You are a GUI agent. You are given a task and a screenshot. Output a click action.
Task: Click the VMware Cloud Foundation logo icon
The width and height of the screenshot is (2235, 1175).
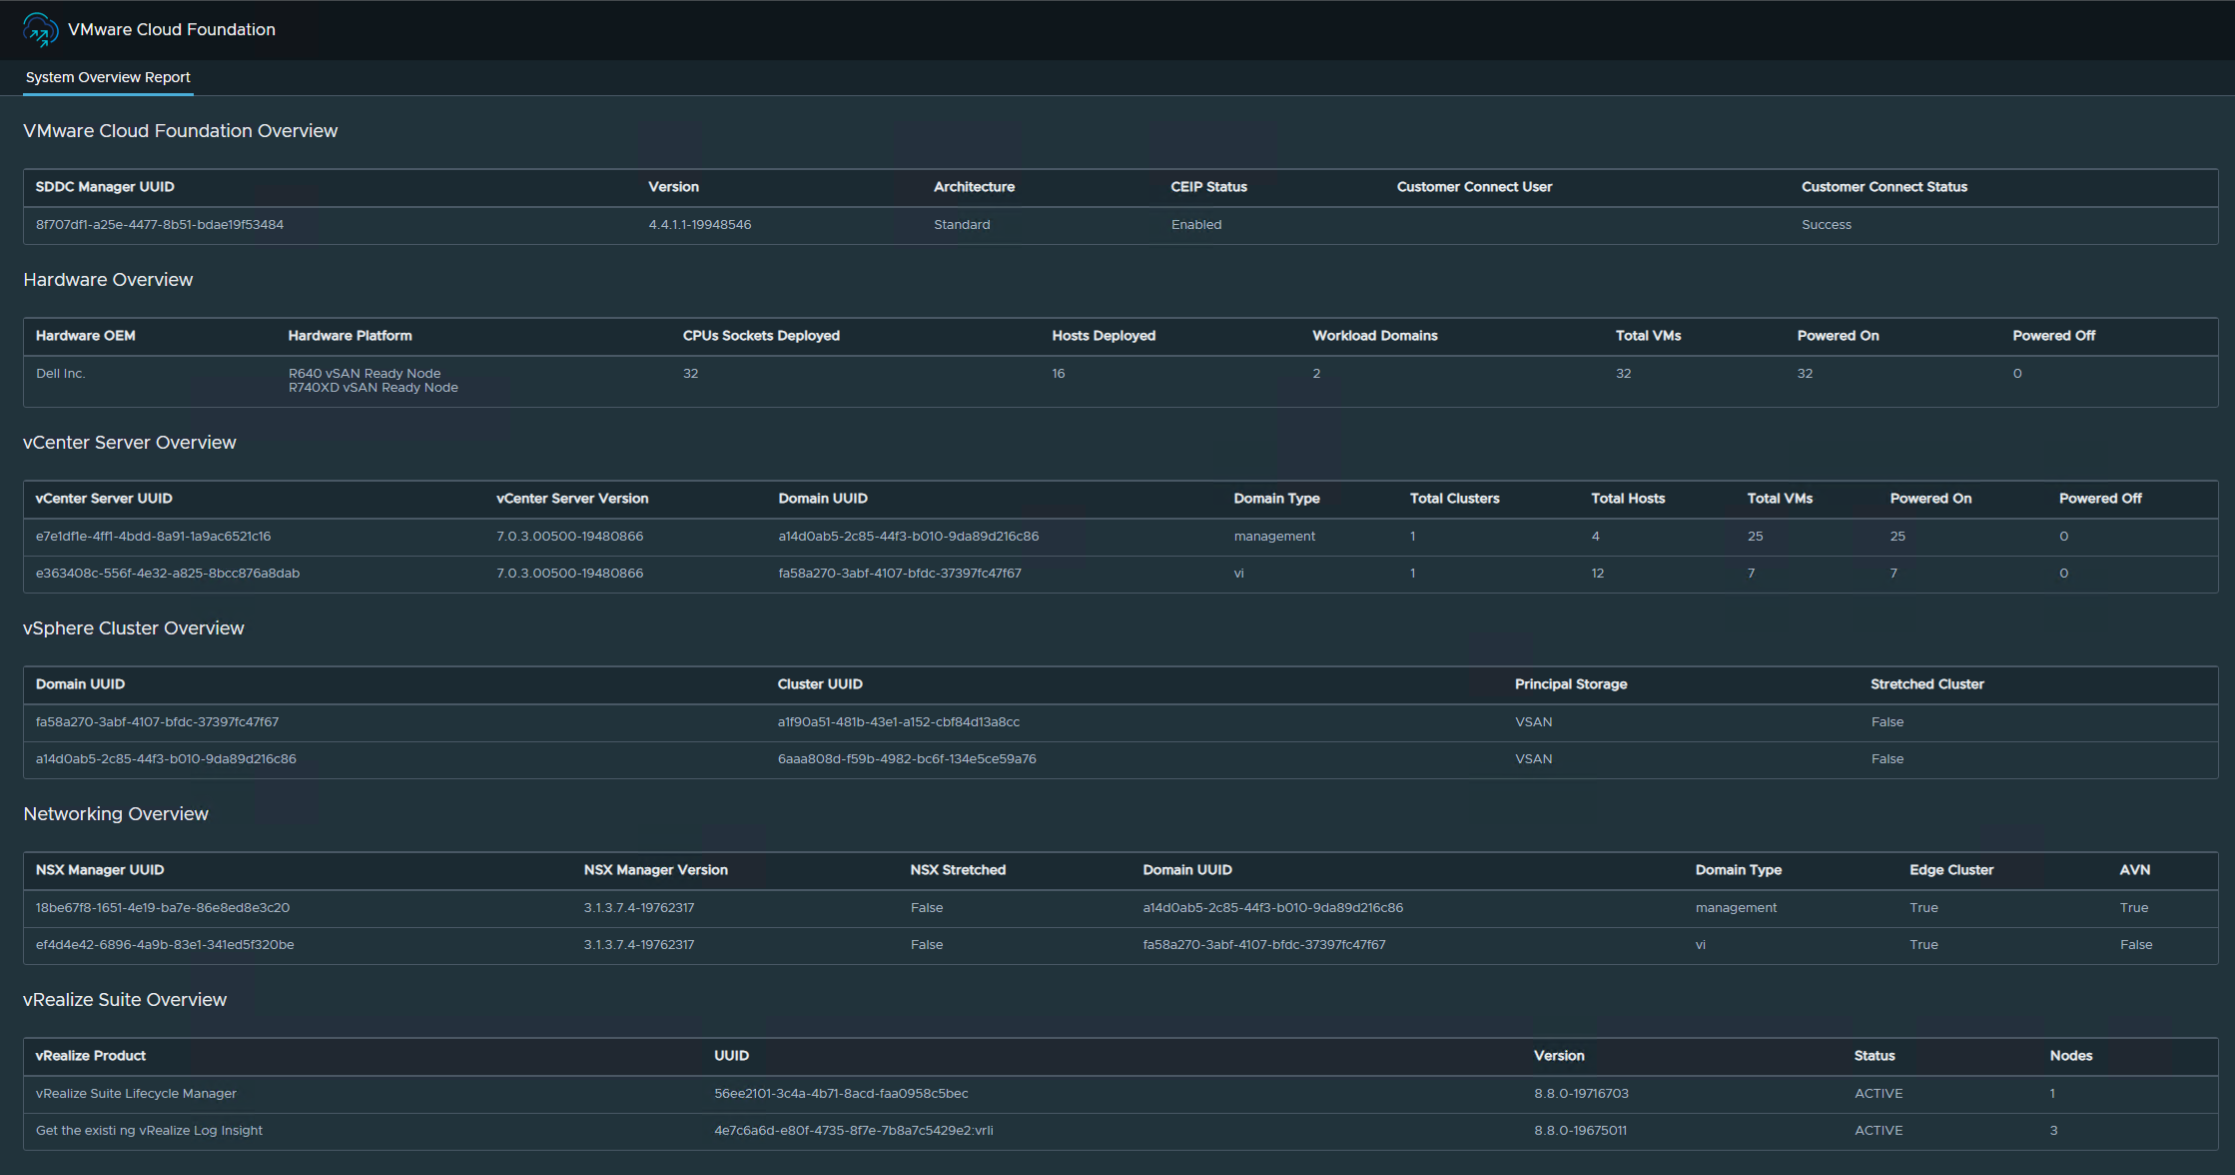click(38, 29)
